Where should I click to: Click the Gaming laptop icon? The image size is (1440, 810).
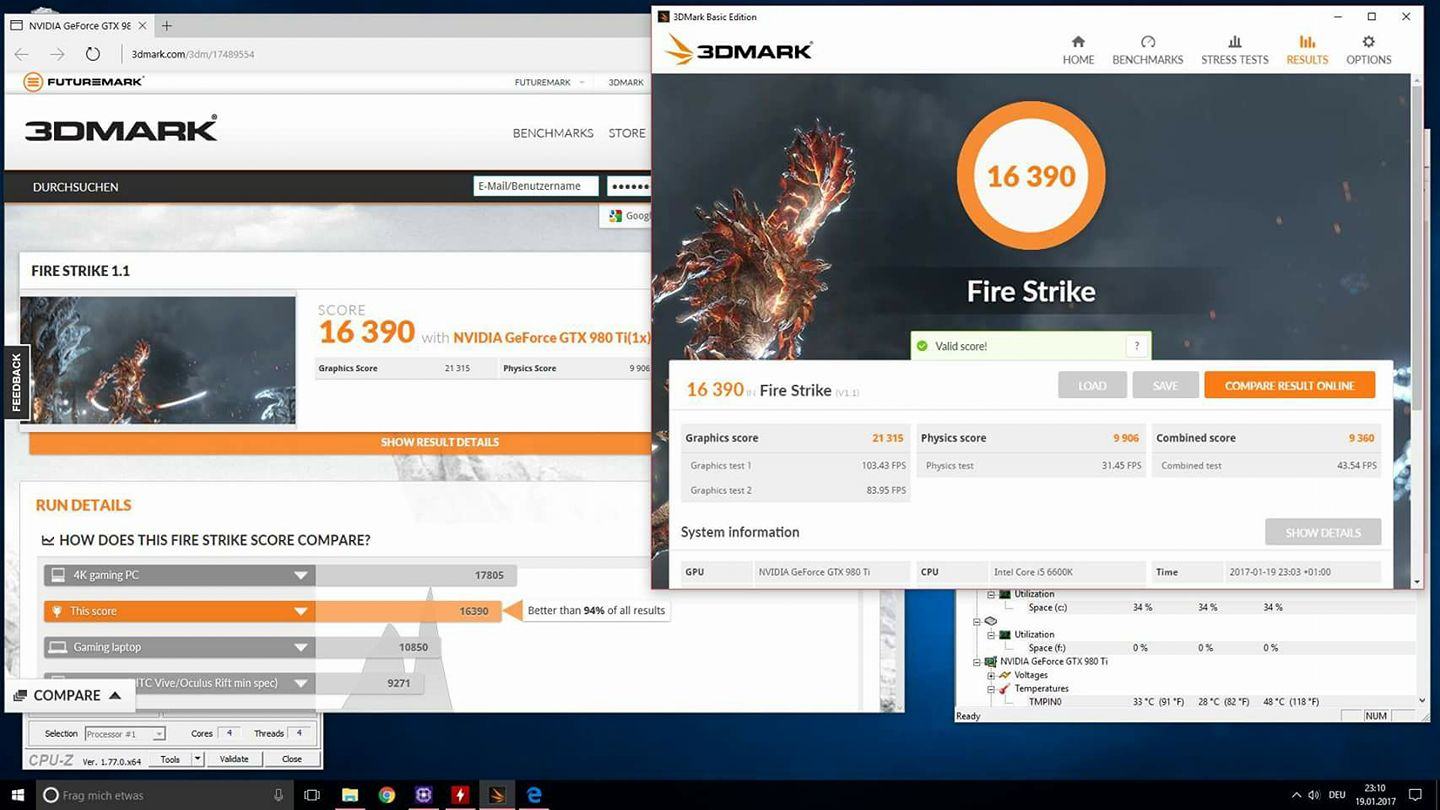coord(58,647)
